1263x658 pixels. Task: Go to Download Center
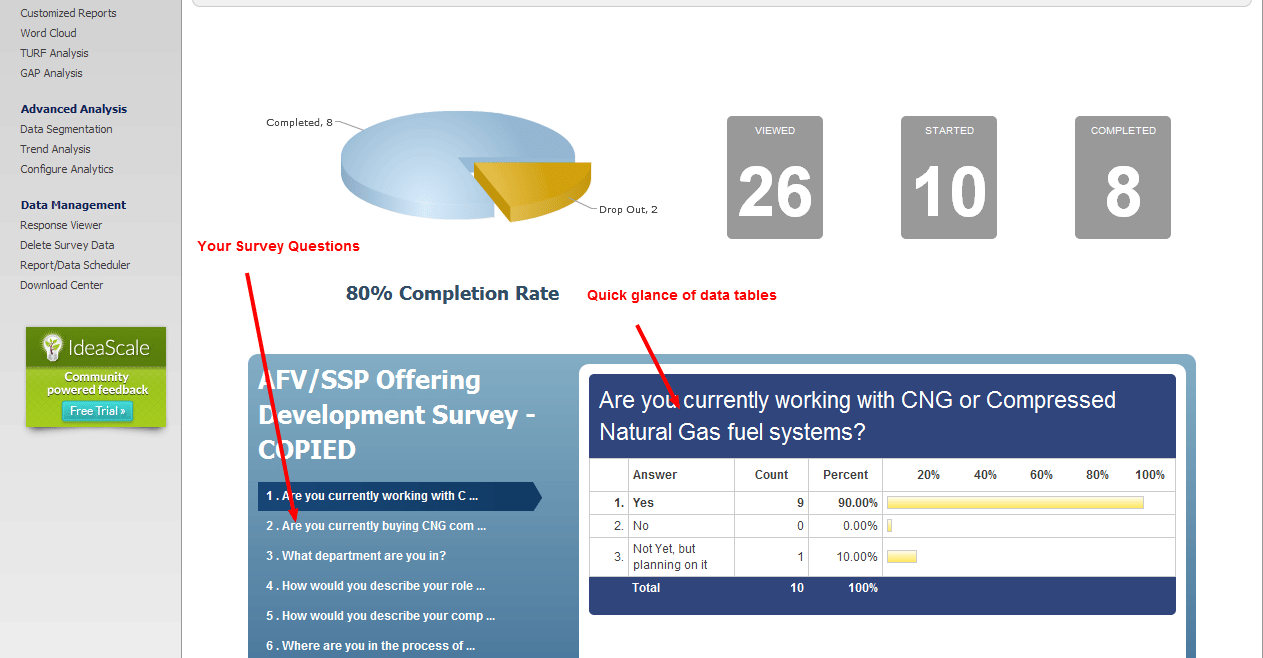61,285
